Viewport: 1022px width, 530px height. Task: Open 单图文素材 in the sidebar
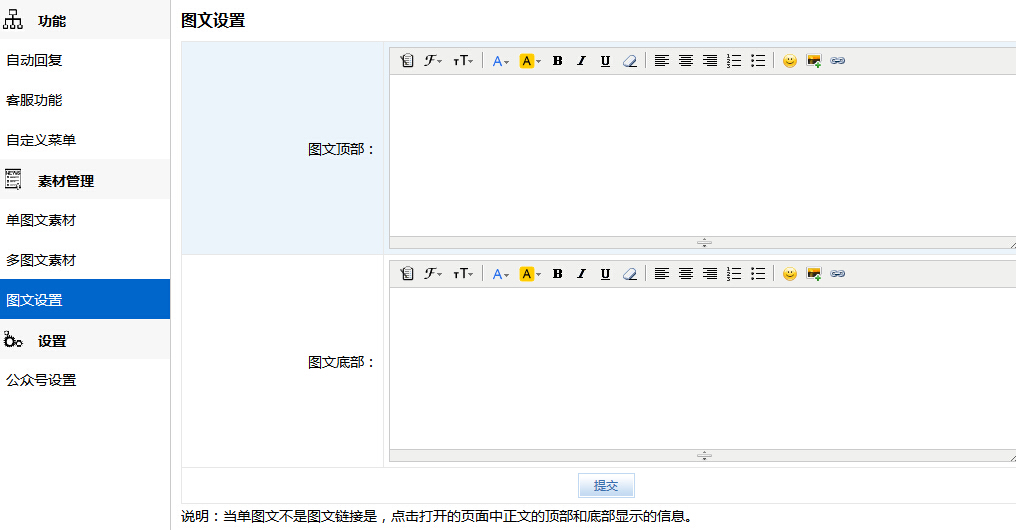[41, 220]
